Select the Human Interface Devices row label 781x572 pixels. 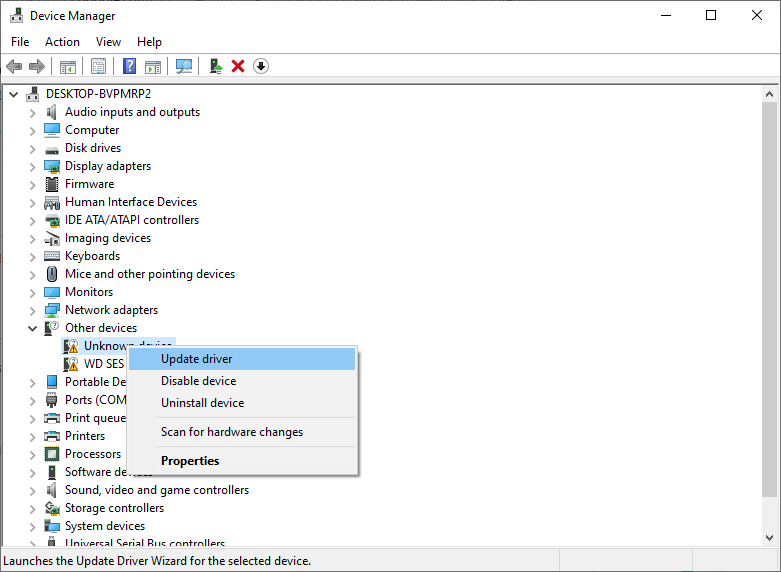click(131, 202)
